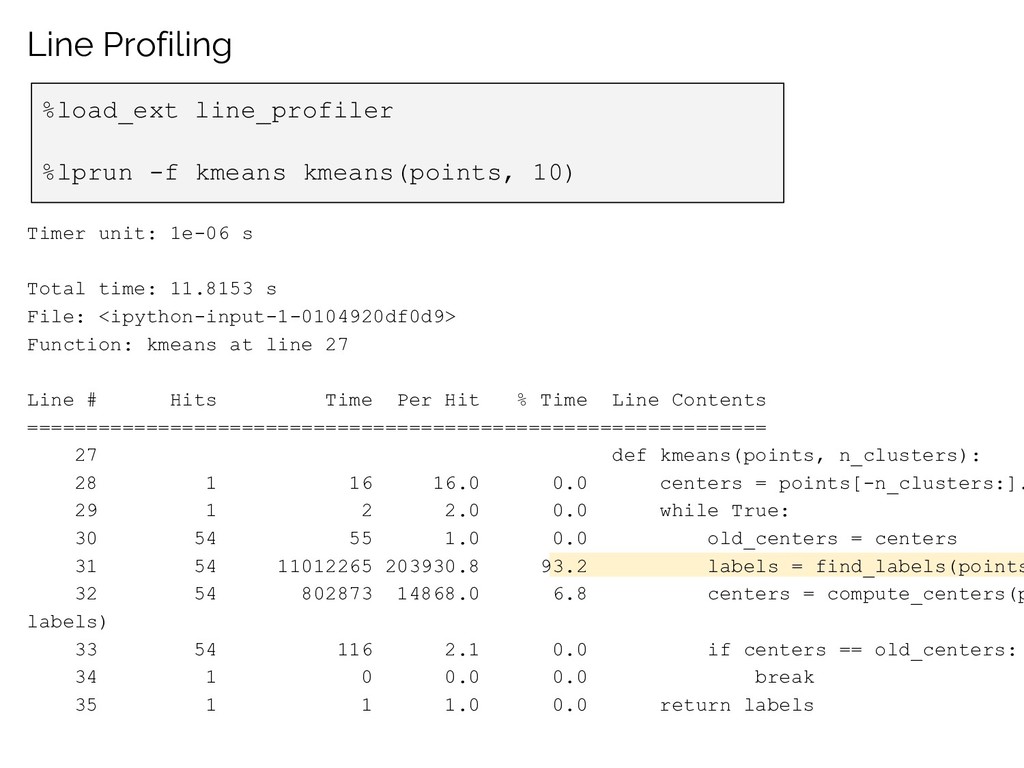This screenshot has height=768, width=1024.
Task: Click the 6.8 percent time value
Action: (570, 594)
